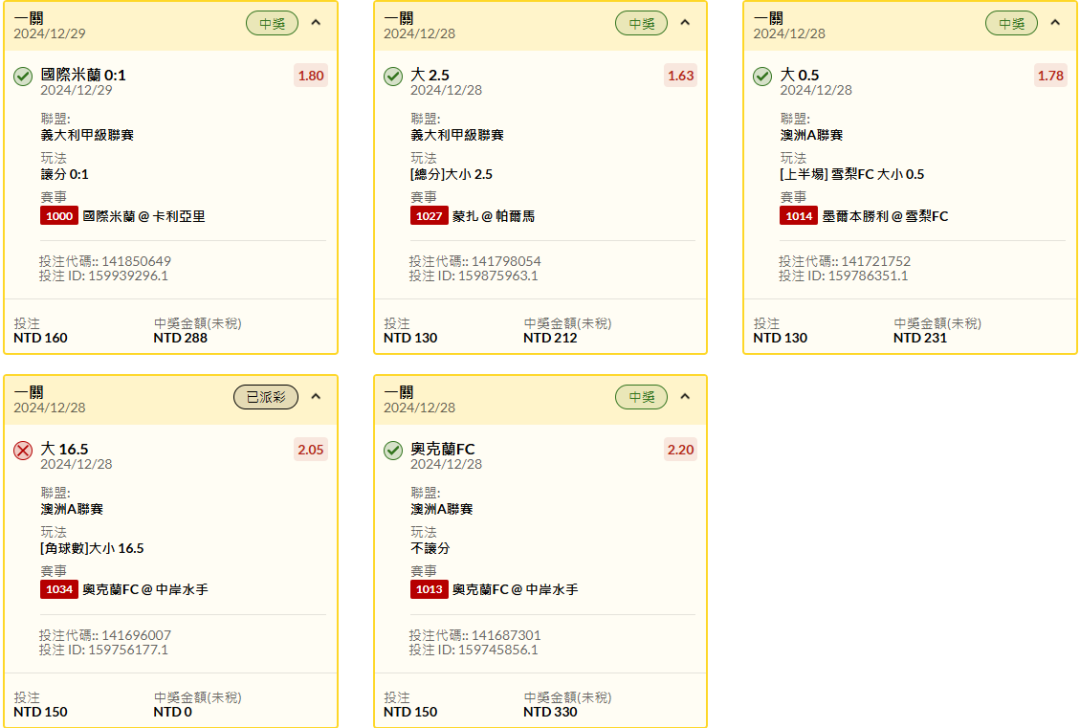Click green check icon beside 奧克蘭FC
The image size is (1080, 728).
[393, 450]
